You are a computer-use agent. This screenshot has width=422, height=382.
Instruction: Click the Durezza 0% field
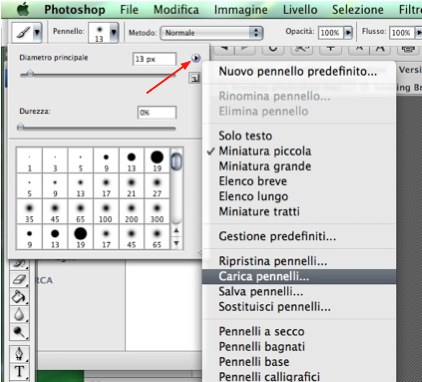pos(157,113)
